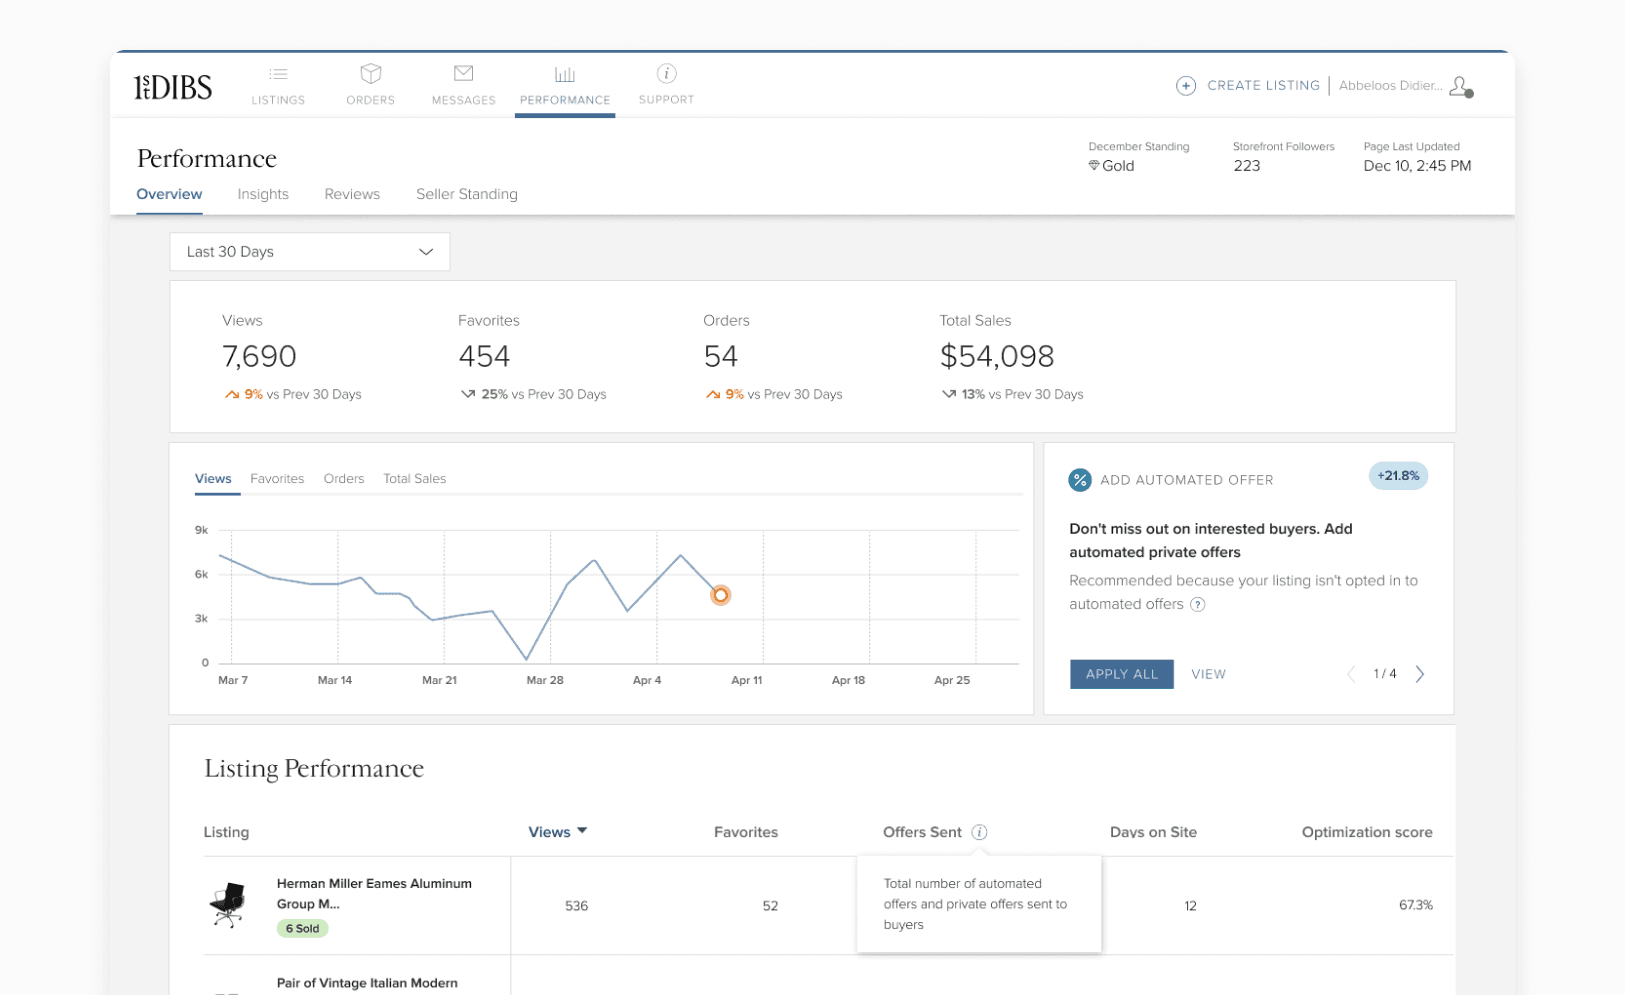Open Messages from the envelope icon
Viewport: 1625px width, 995px height.
coord(463,73)
